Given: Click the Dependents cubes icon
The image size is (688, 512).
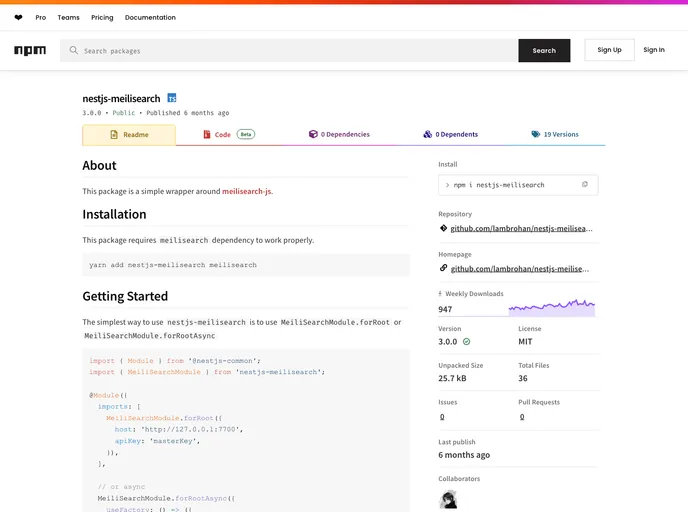Looking at the screenshot, I should (x=427, y=134).
